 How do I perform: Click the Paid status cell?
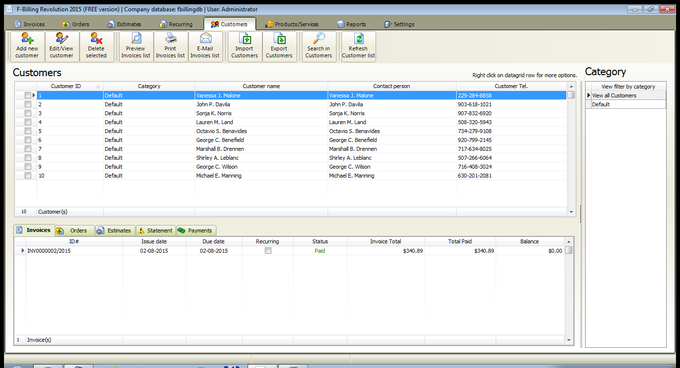(320, 251)
